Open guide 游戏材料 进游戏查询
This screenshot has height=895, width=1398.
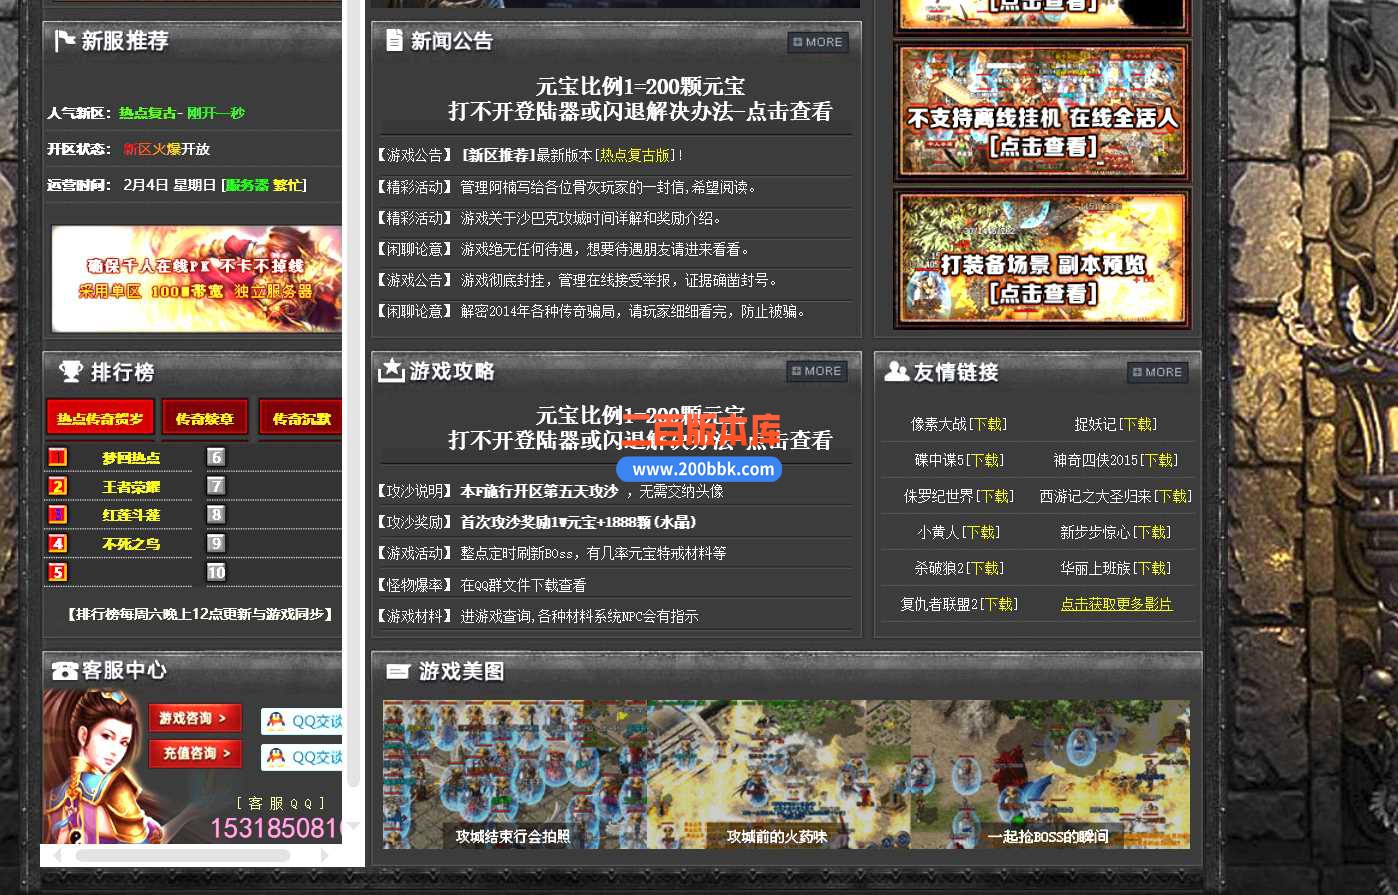[x=580, y=616]
